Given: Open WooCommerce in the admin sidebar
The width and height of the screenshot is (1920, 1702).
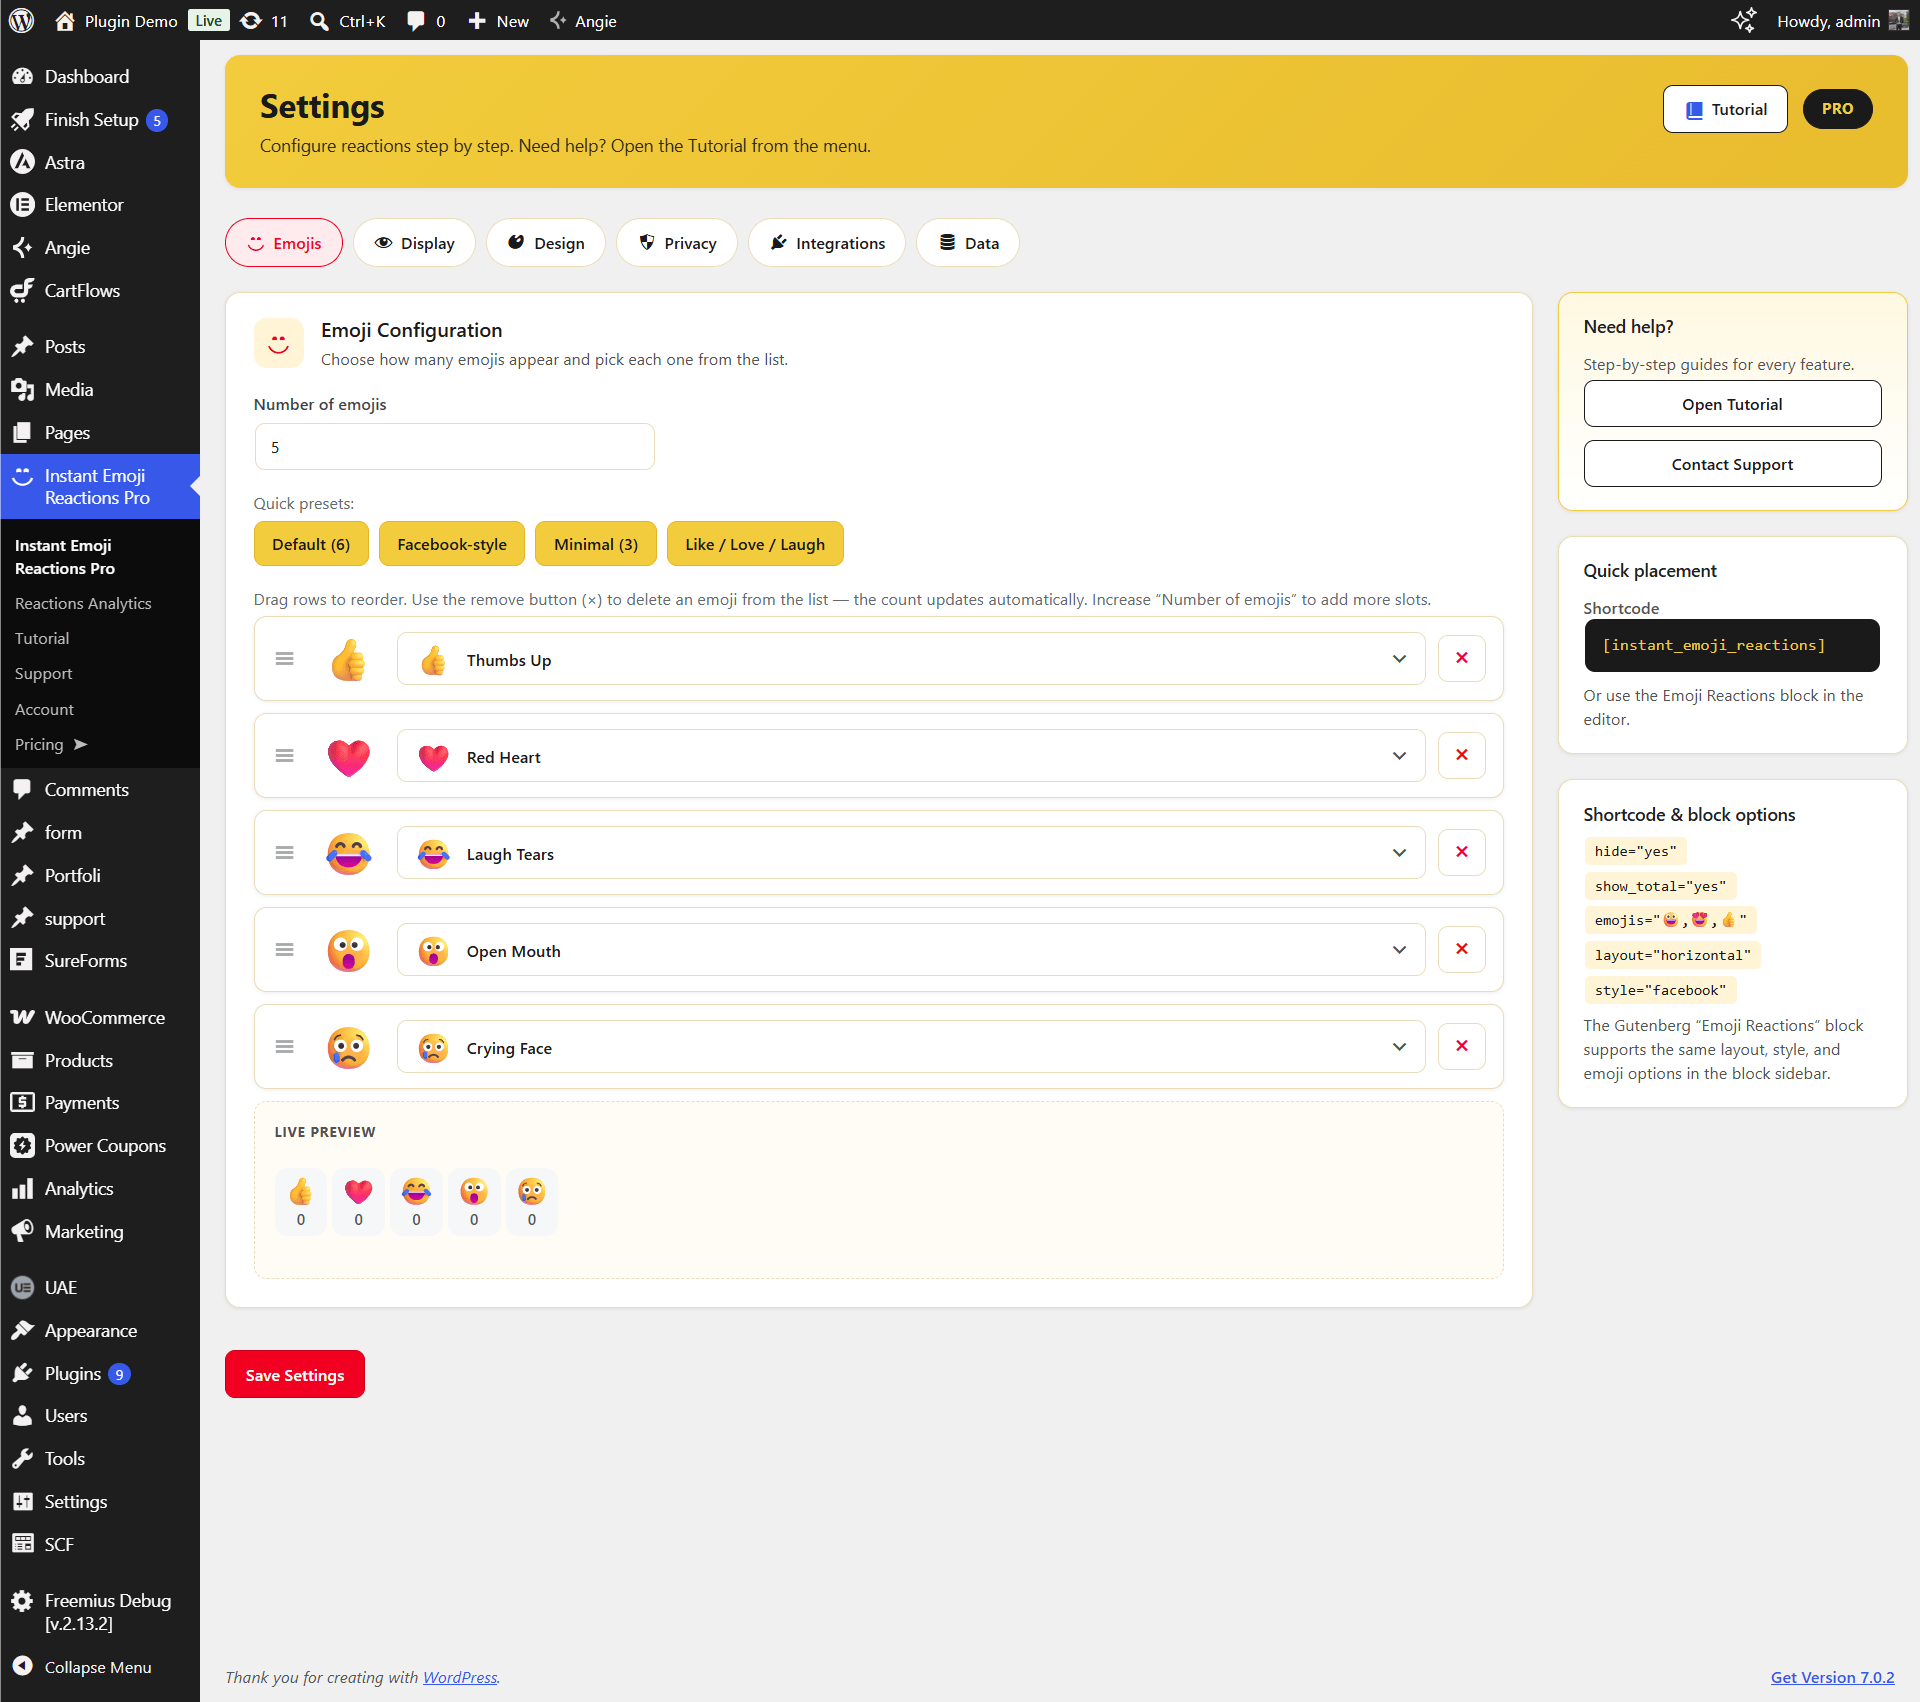Looking at the screenshot, I should coord(100,1017).
